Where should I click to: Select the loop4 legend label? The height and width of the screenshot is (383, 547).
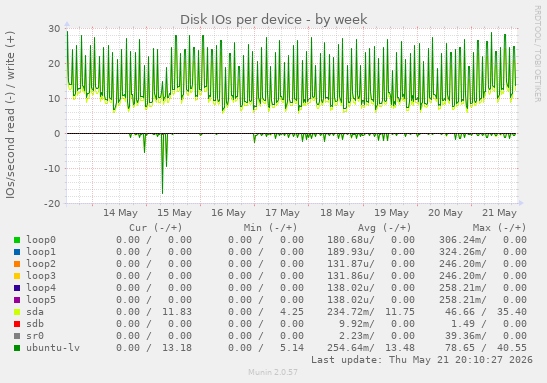[x=41, y=288]
